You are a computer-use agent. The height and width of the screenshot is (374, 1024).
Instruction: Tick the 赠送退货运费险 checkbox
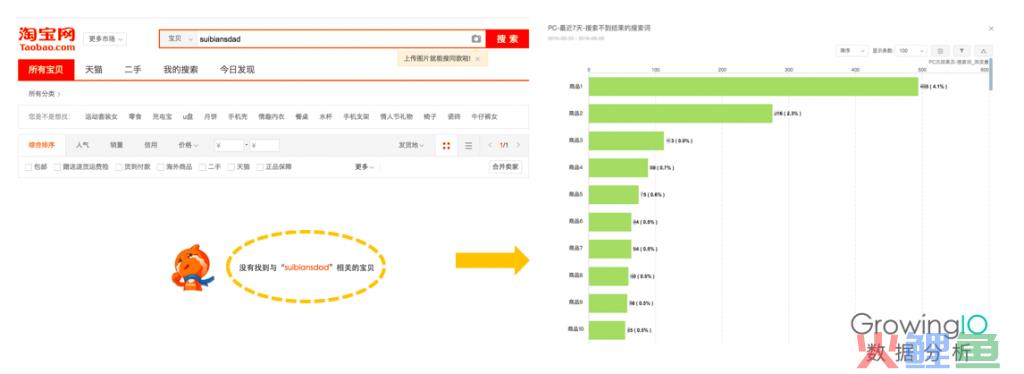[57, 167]
